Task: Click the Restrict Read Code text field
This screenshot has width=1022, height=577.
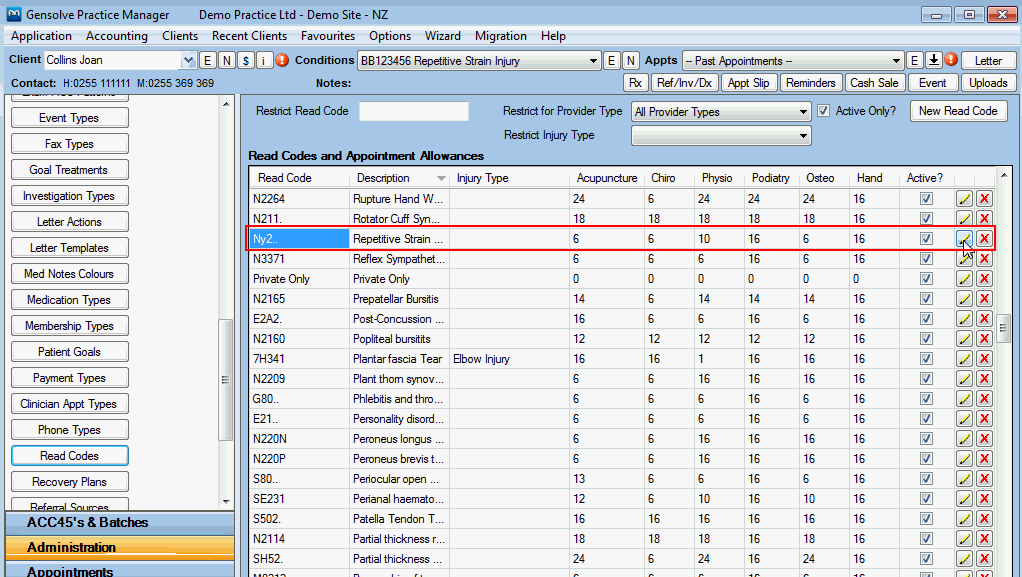Action: tap(413, 111)
